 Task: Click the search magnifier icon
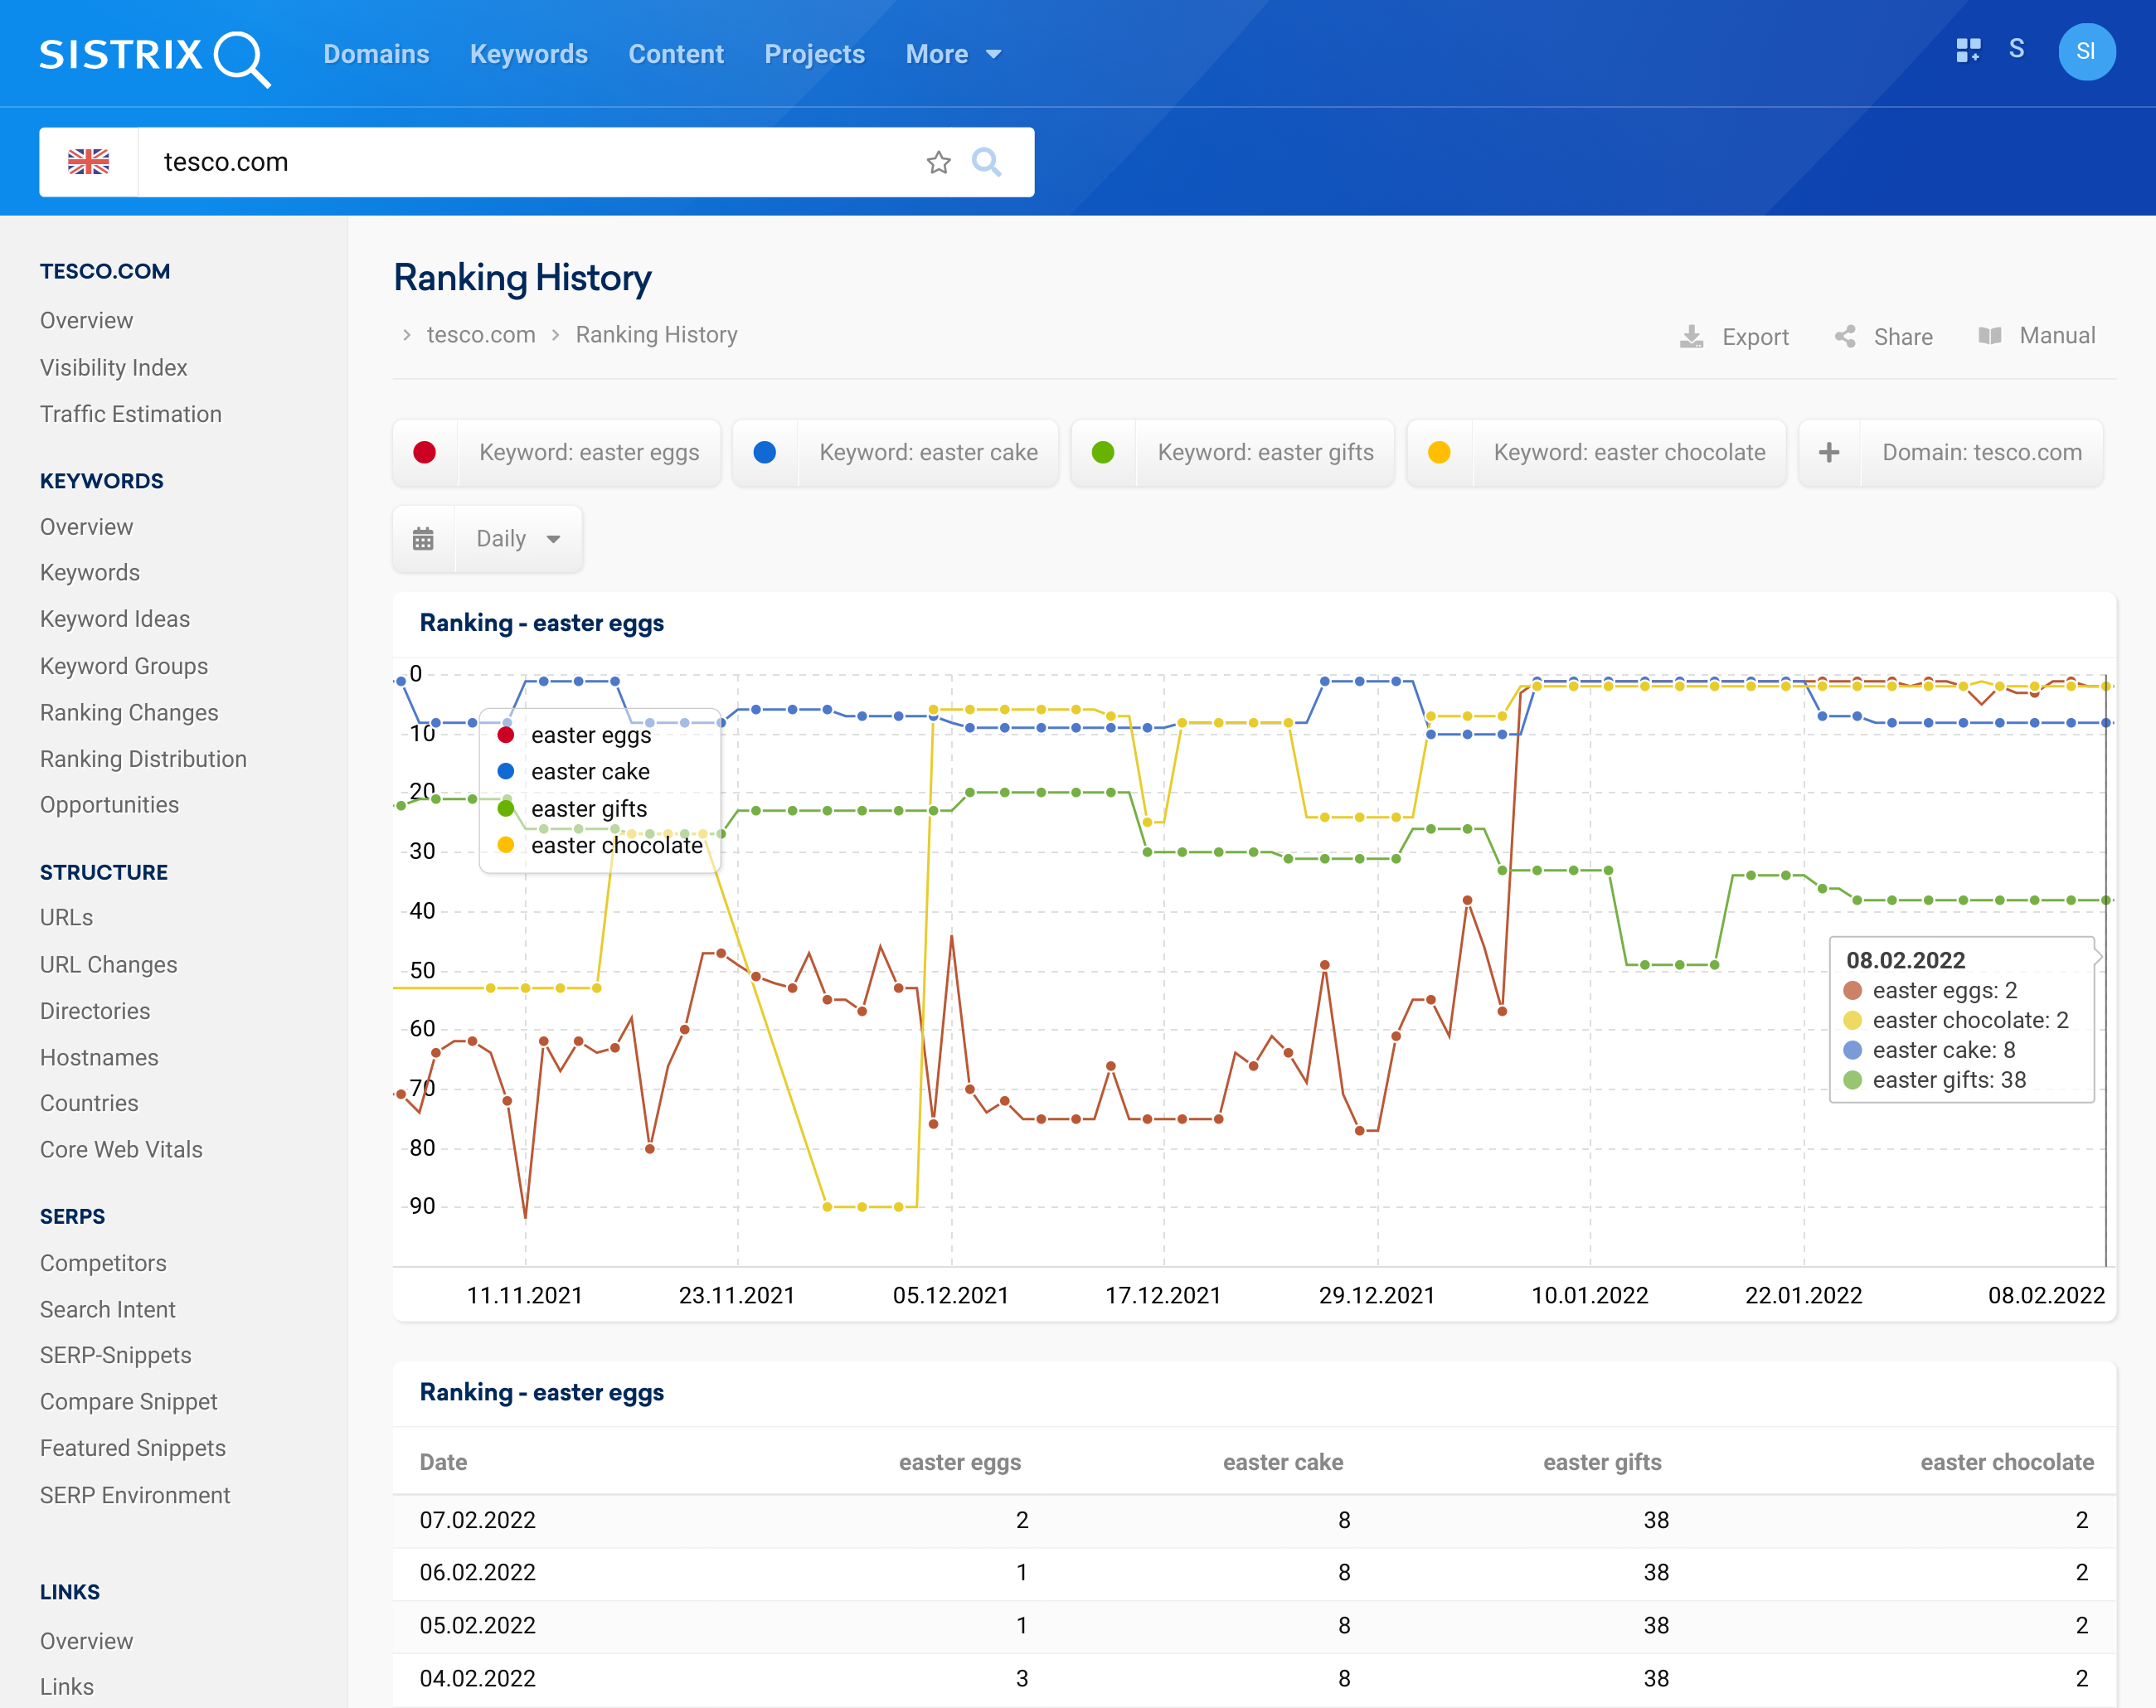click(x=986, y=162)
